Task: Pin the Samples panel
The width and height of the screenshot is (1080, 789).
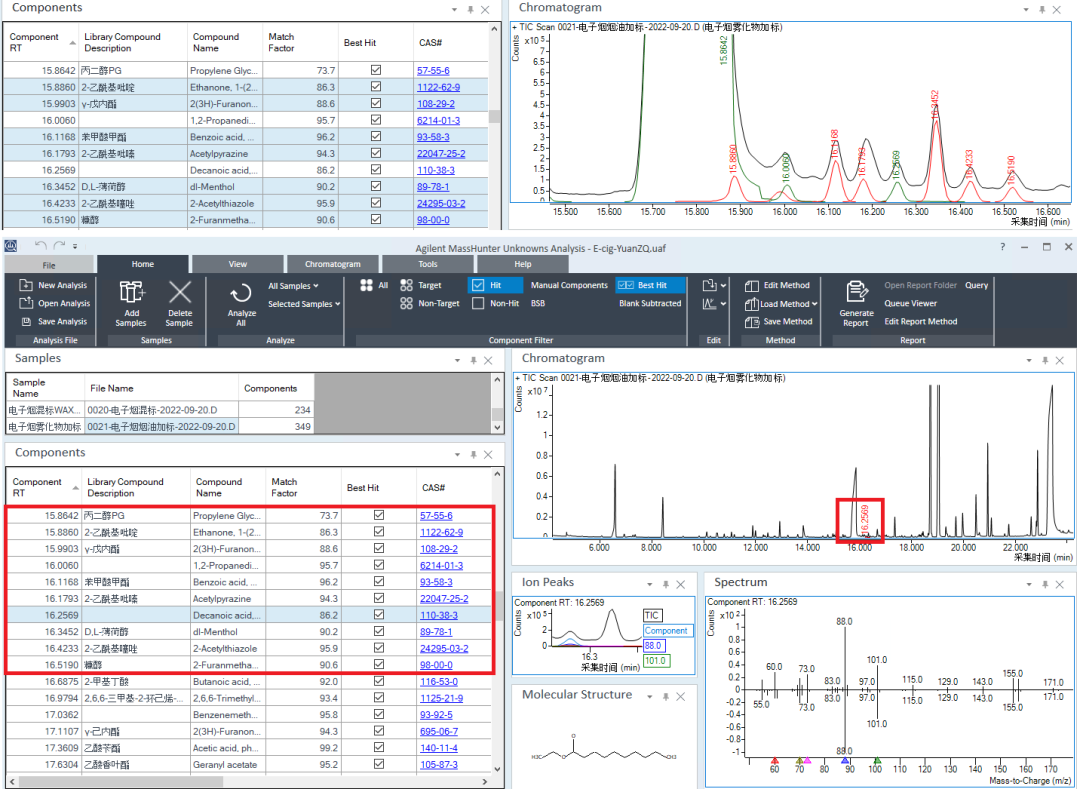Action: pos(474,360)
